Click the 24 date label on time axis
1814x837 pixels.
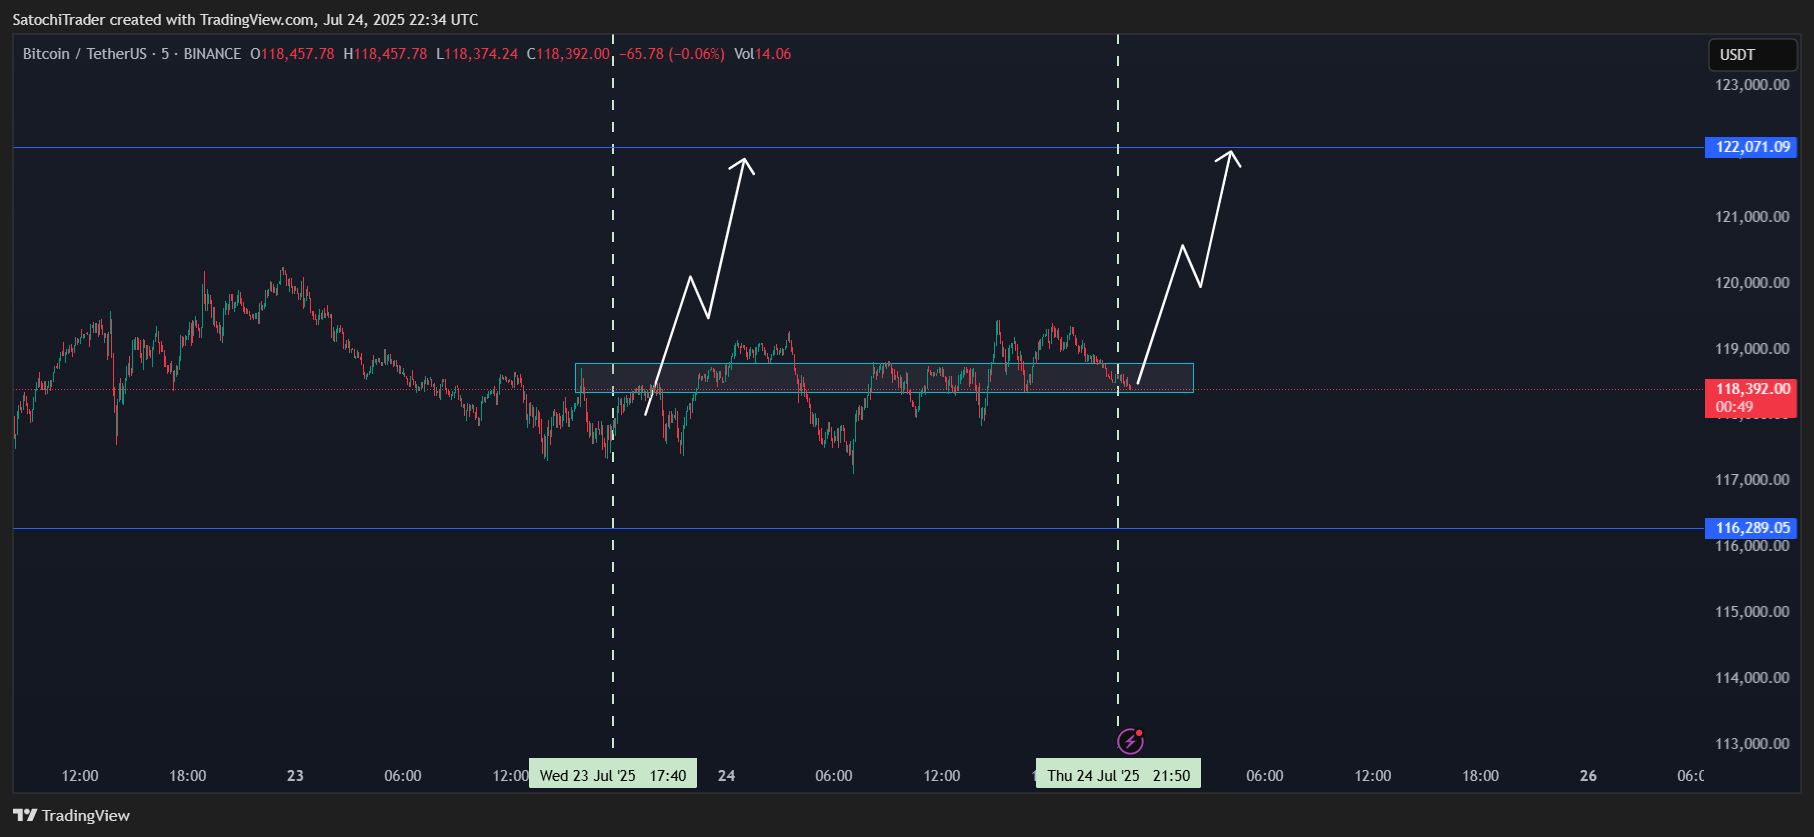coord(727,776)
